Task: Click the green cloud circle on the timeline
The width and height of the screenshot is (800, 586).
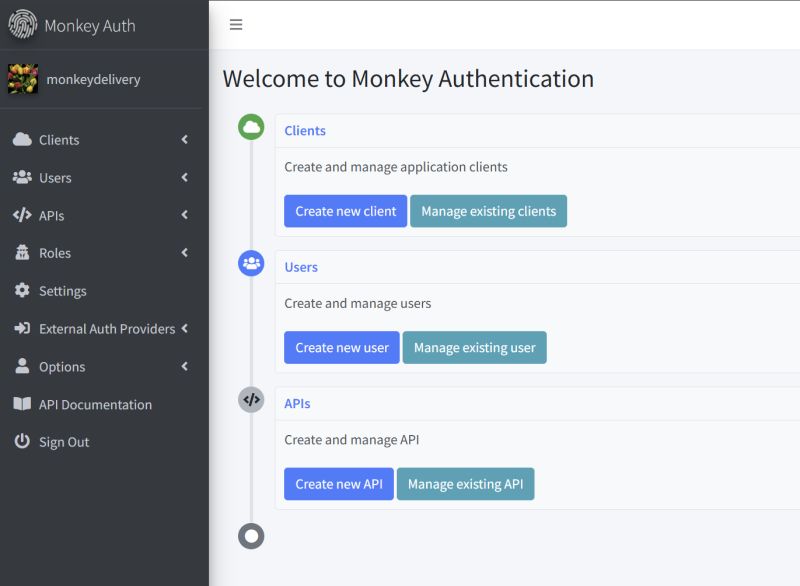Action: [250, 127]
